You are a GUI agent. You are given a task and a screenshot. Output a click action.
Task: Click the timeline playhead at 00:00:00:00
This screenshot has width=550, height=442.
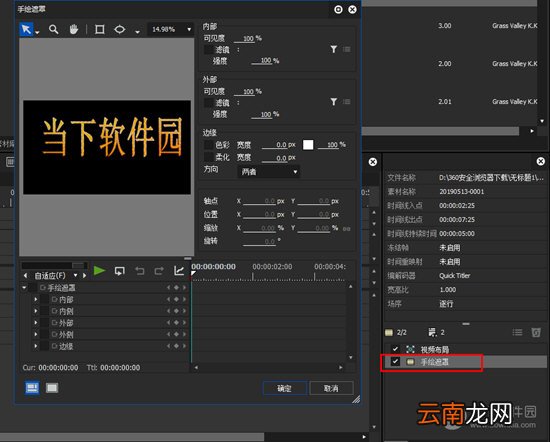(193, 273)
